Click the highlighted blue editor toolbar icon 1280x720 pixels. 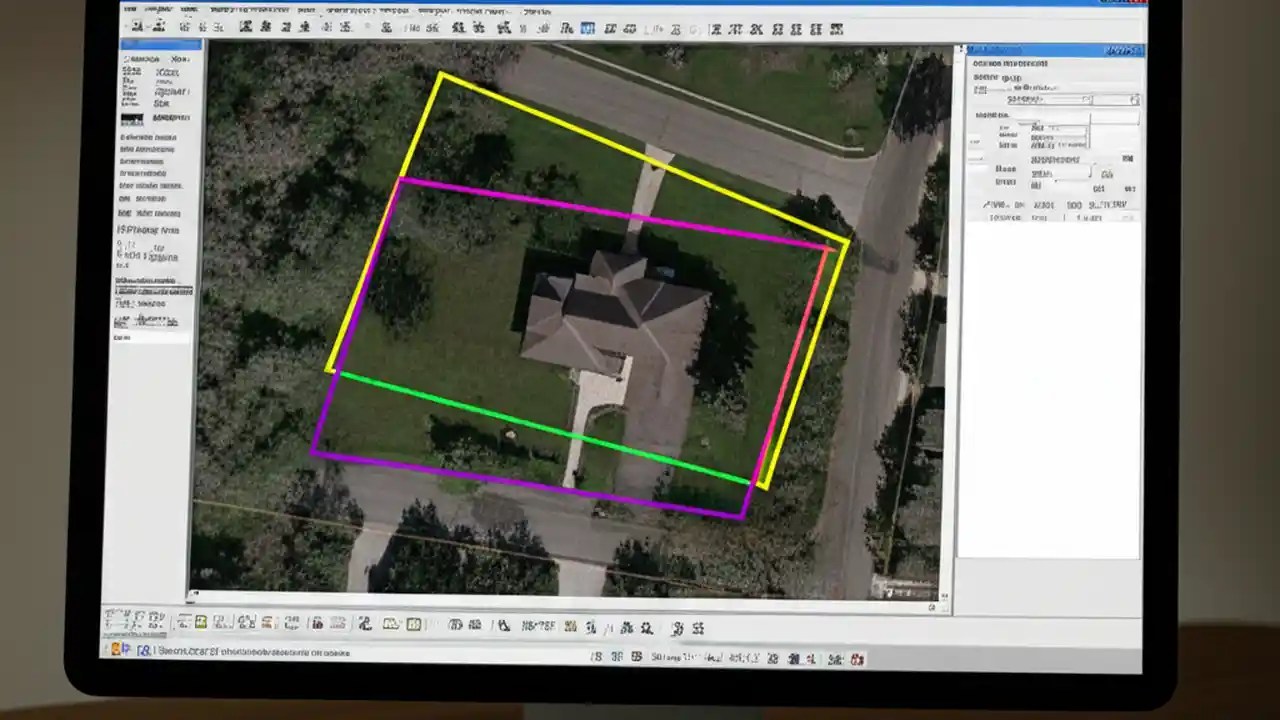588,28
